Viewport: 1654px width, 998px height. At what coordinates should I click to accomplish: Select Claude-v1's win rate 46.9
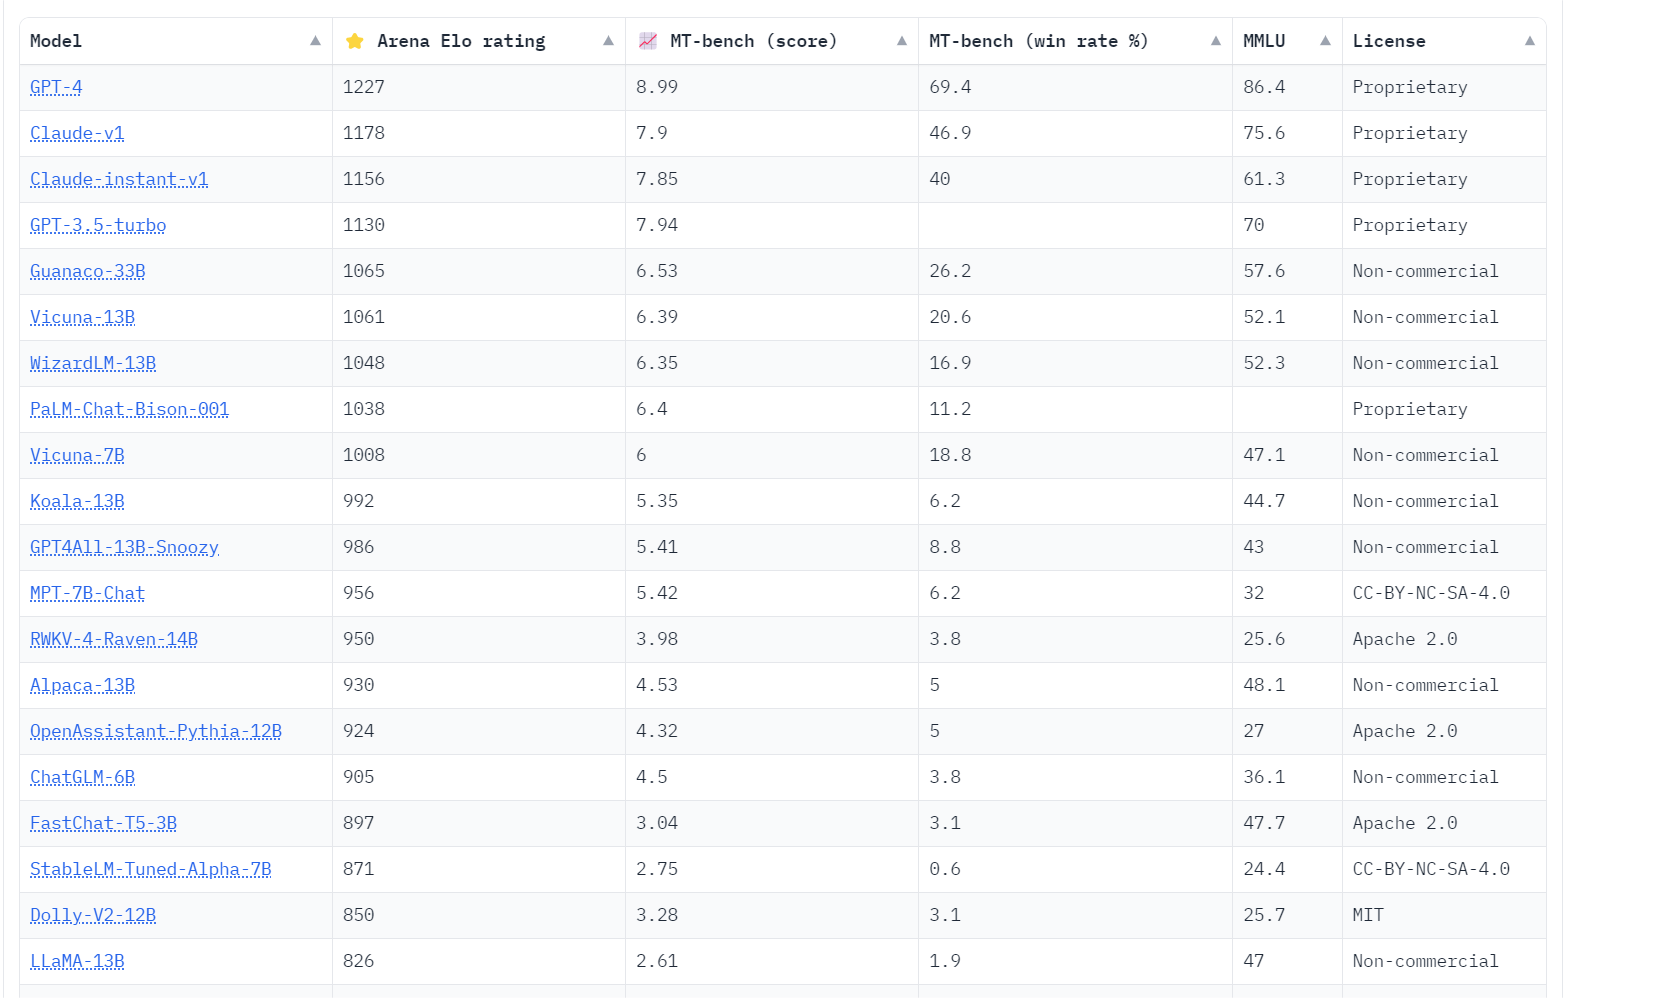point(950,133)
